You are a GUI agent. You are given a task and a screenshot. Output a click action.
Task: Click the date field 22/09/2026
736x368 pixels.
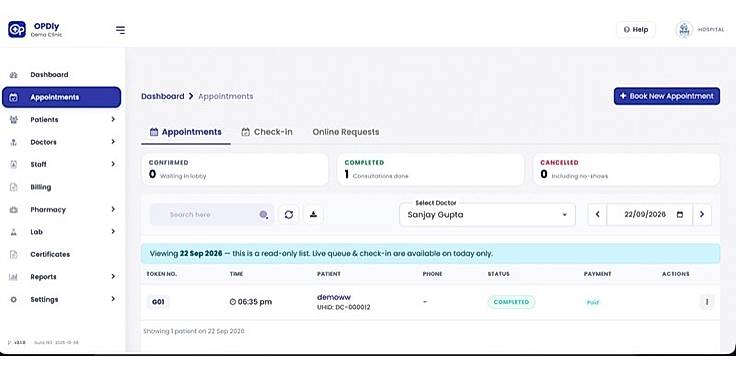649,215
